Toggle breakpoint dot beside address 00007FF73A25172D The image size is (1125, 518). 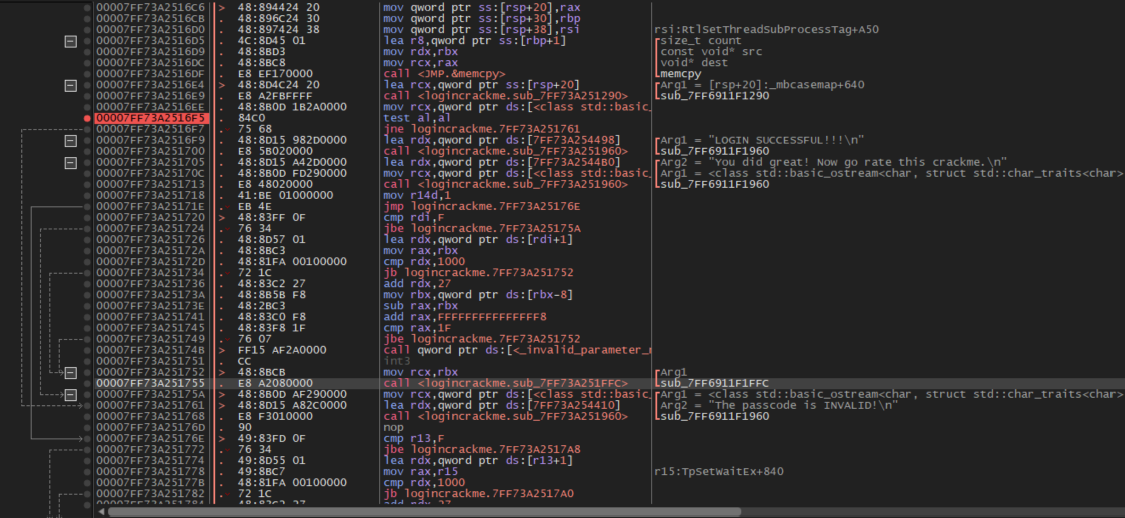pos(87,262)
